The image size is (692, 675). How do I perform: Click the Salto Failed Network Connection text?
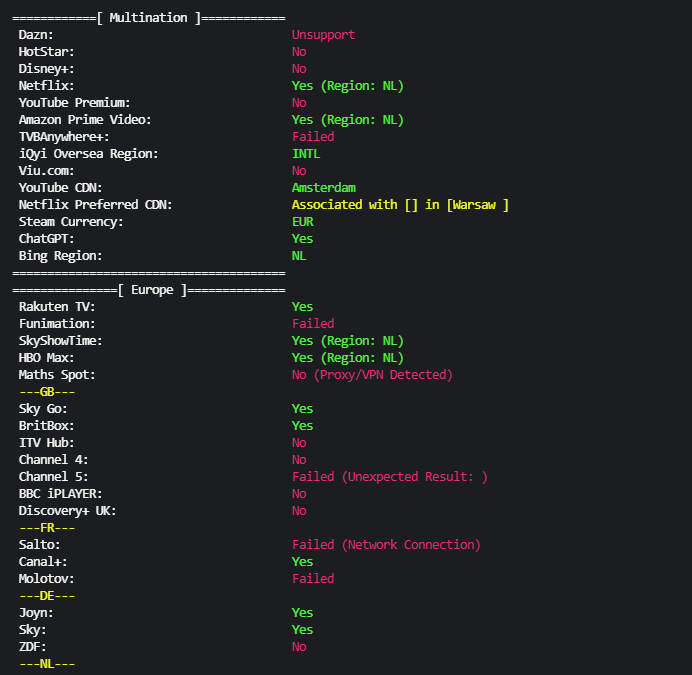click(386, 545)
